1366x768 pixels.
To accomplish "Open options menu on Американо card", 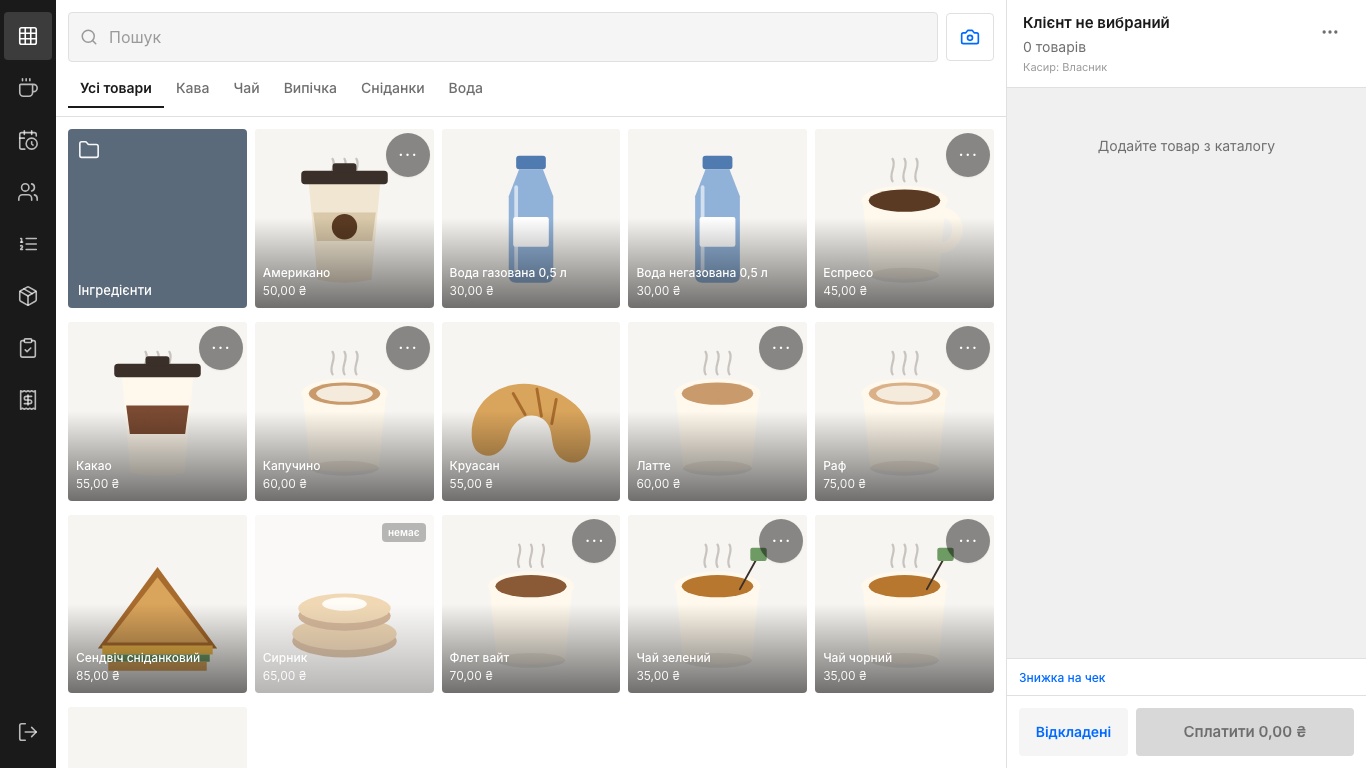I will pos(408,155).
